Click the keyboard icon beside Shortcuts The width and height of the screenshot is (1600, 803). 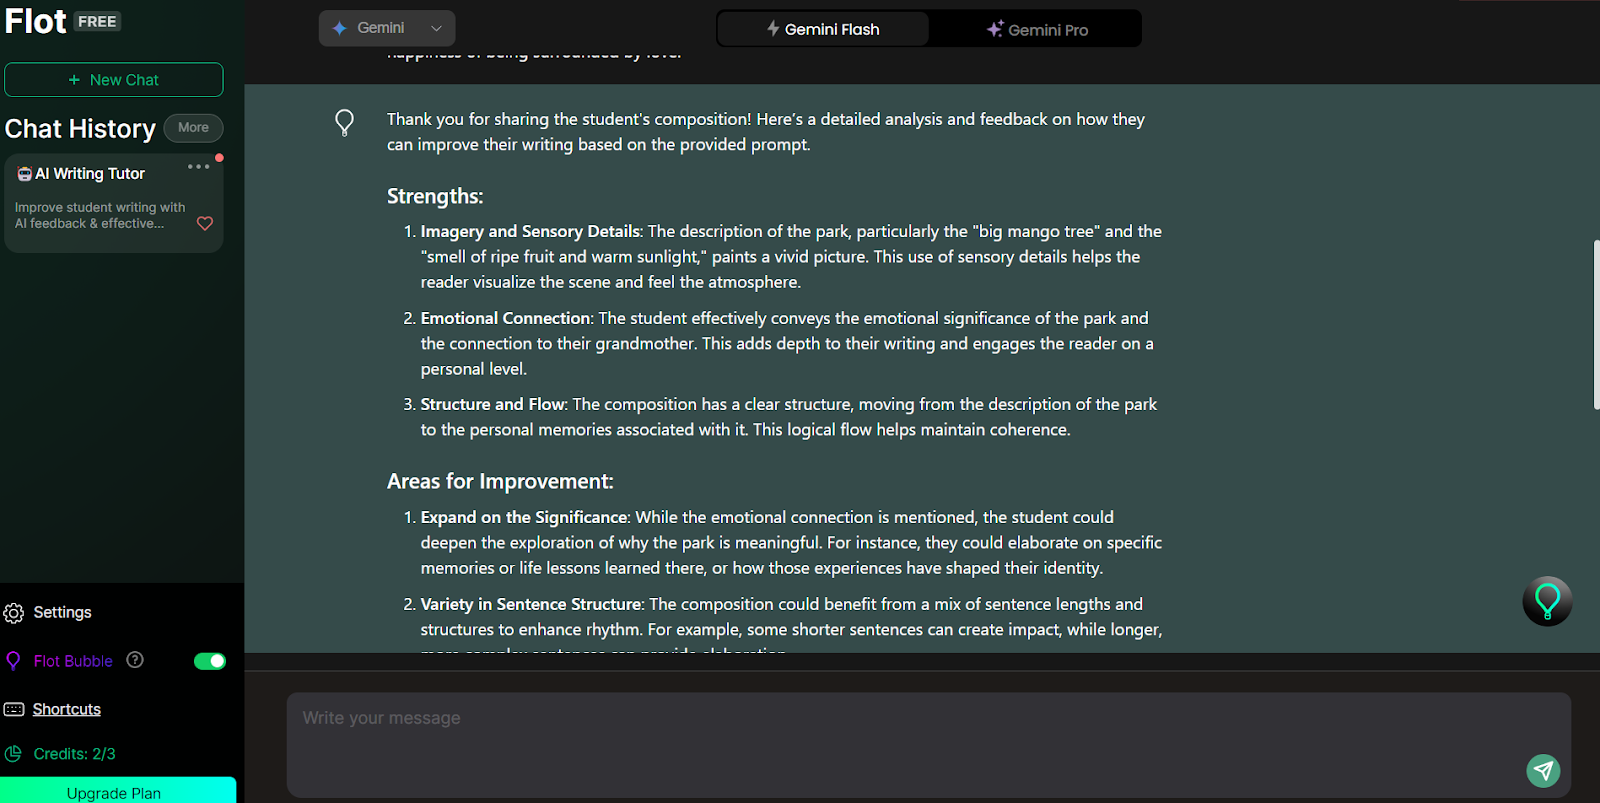[x=14, y=709]
